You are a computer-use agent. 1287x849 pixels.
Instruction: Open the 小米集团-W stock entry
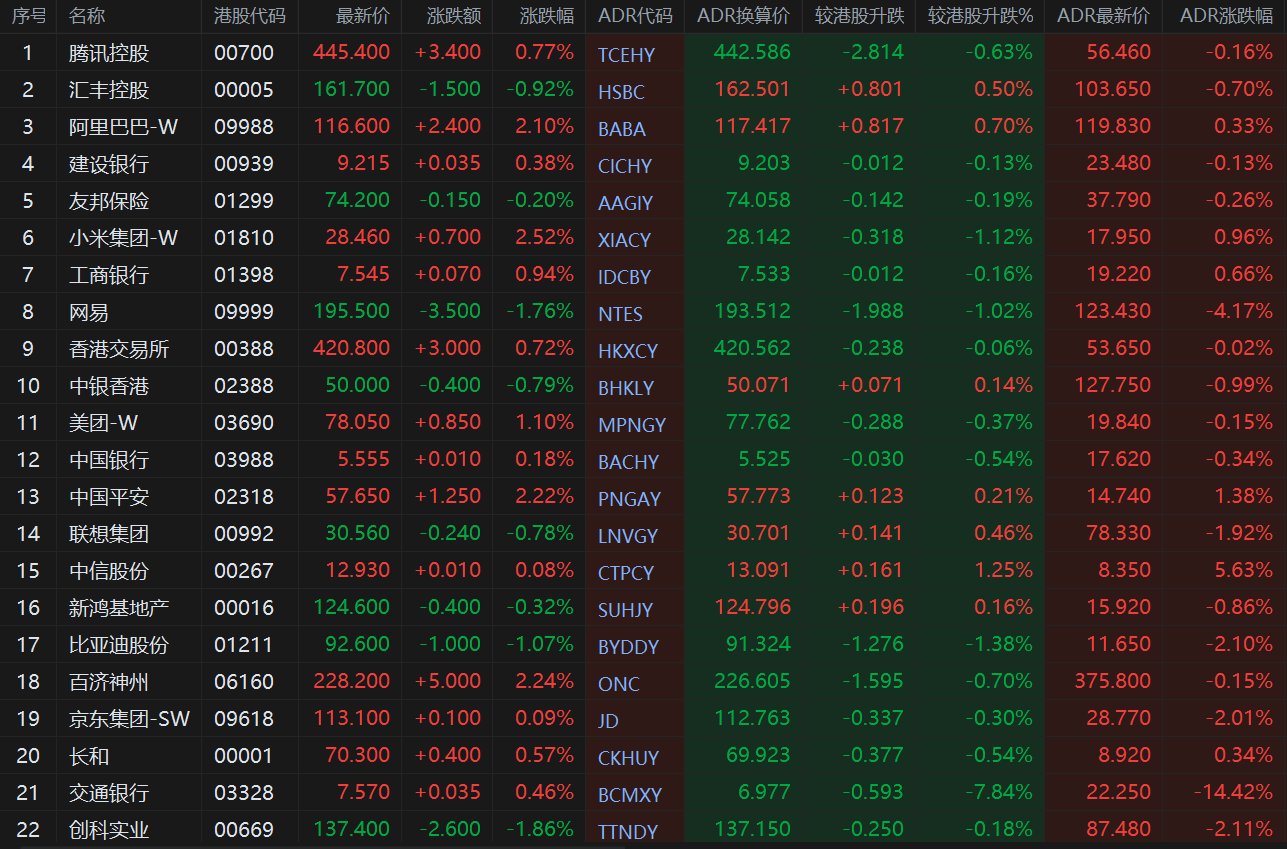(x=123, y=238)
